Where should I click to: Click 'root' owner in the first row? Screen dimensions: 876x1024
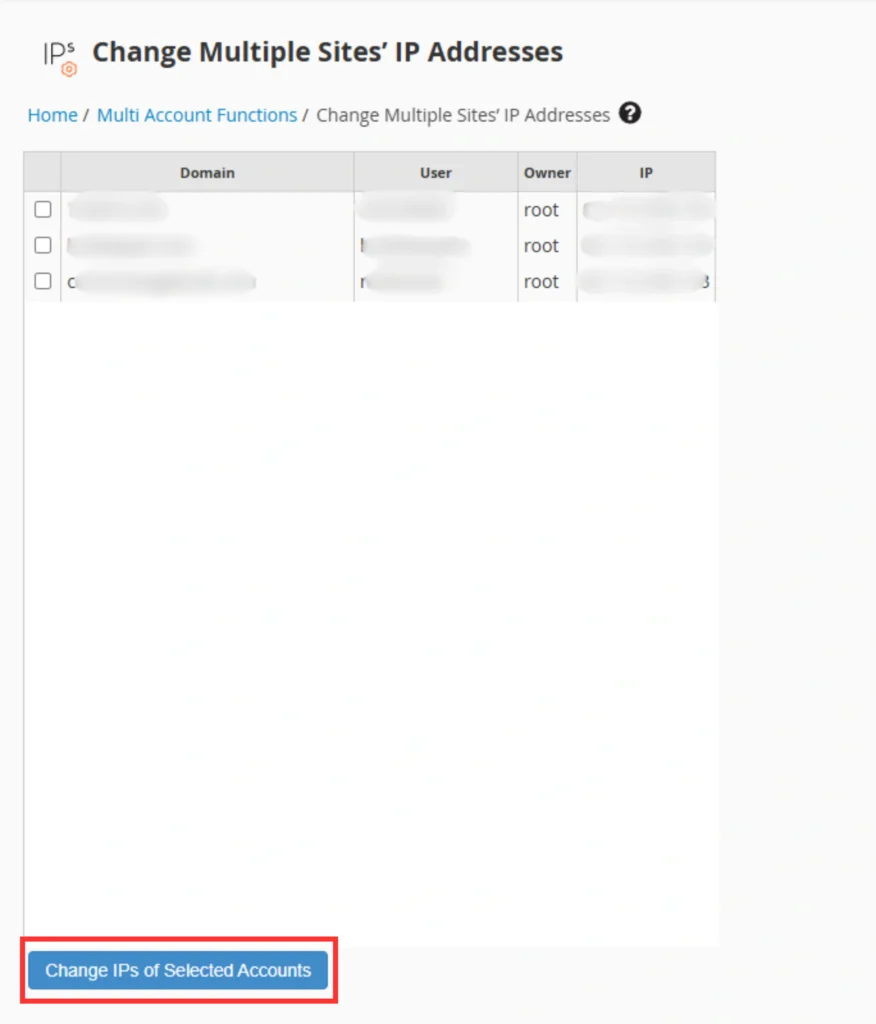point(541,210)
